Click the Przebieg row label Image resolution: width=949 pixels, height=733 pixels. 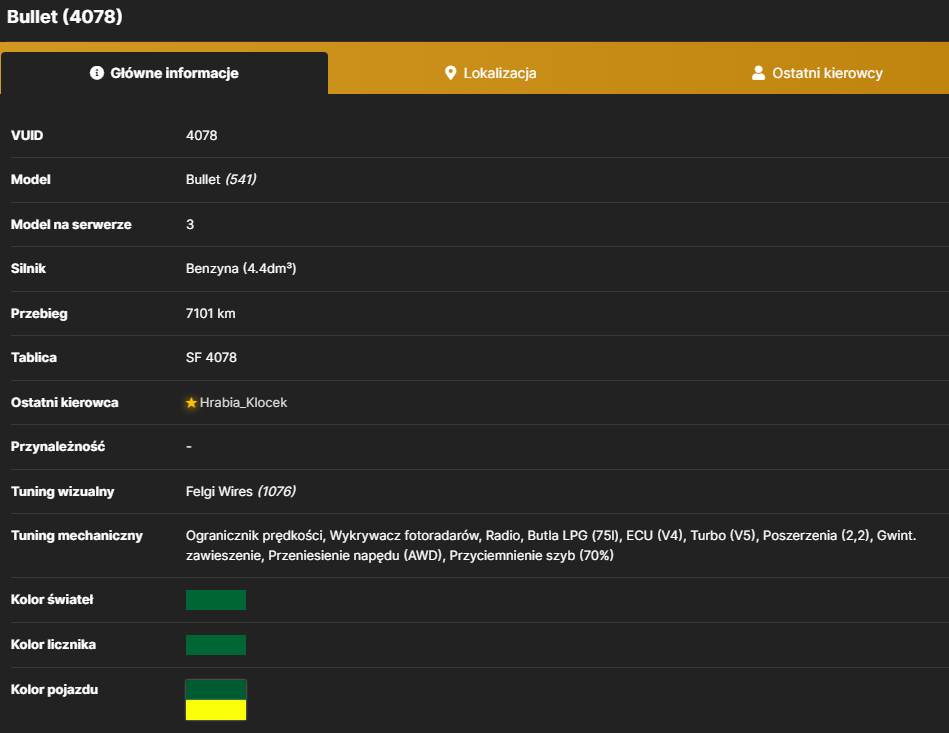coord(39,314)
